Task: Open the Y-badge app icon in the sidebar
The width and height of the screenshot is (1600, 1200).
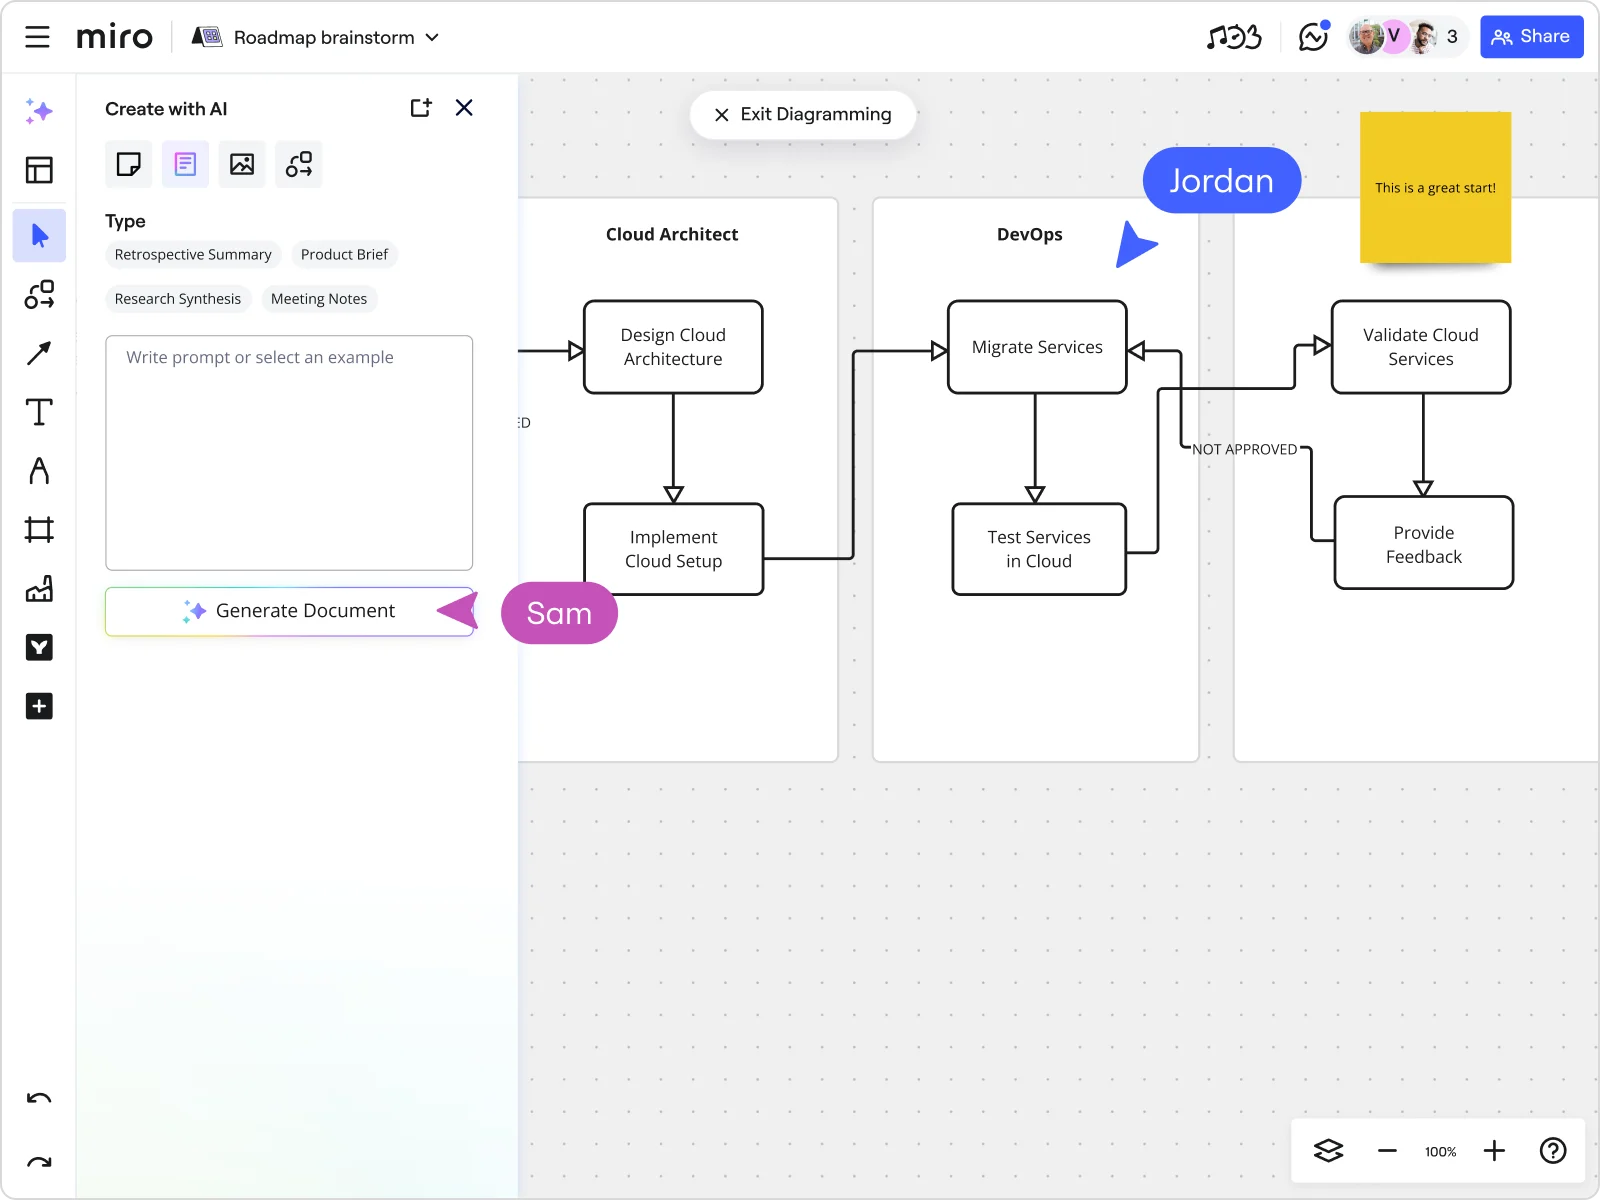Action: [x=39, y=648]
